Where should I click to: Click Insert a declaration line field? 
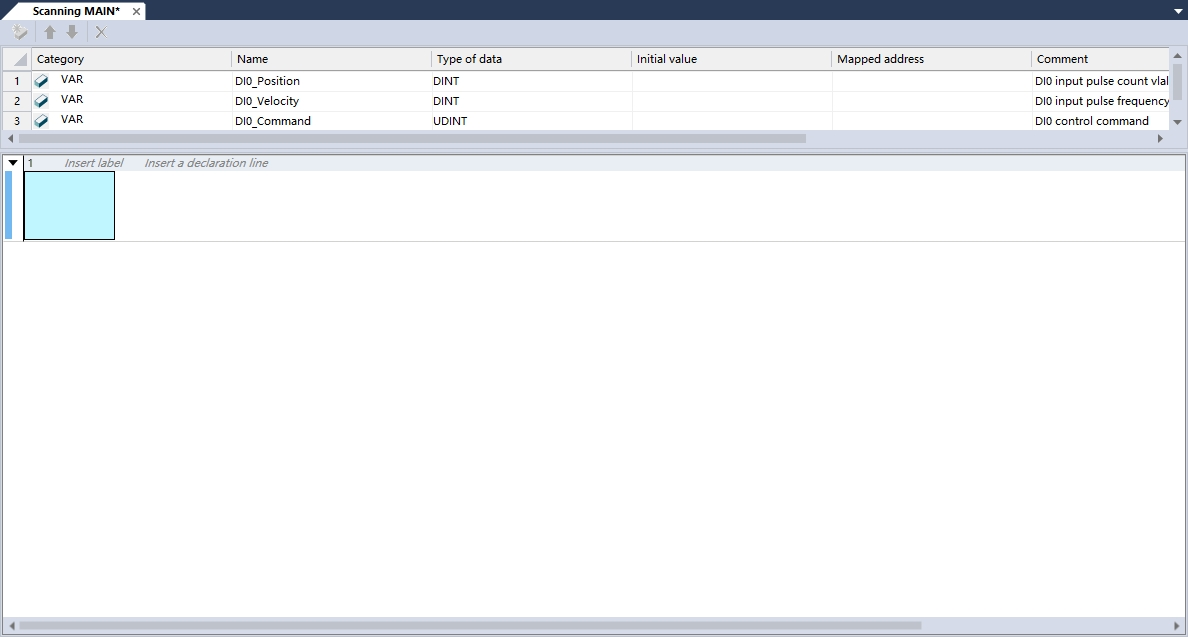[206, 163]
